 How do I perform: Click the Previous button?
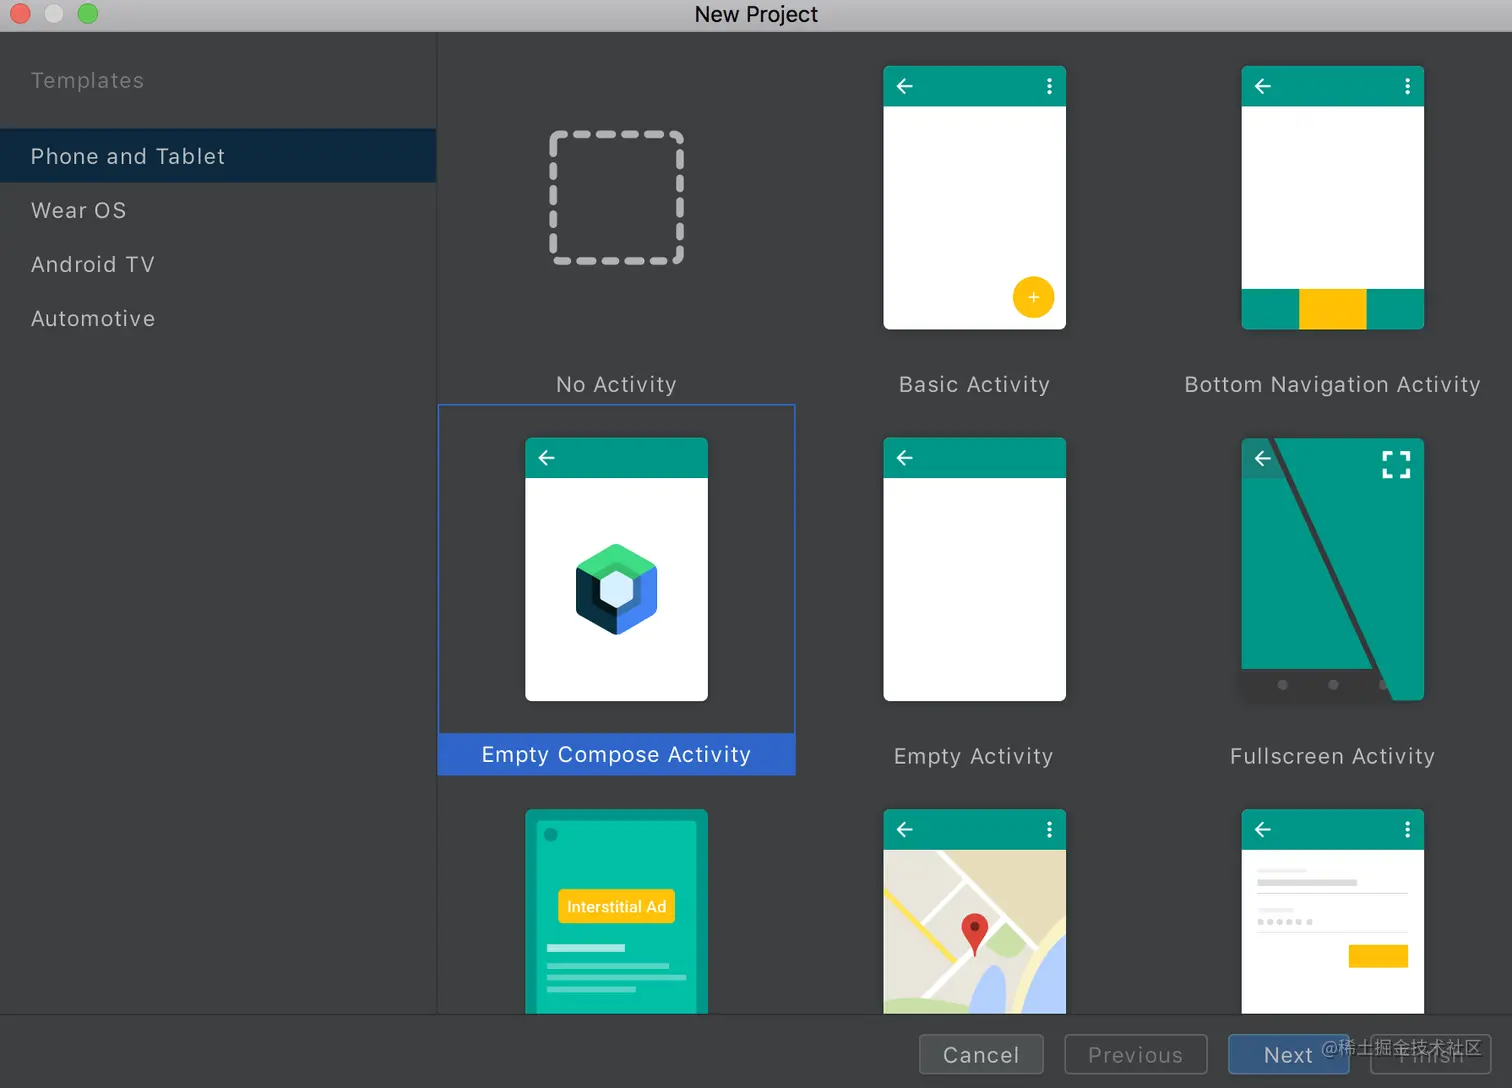(1136, 1054)
